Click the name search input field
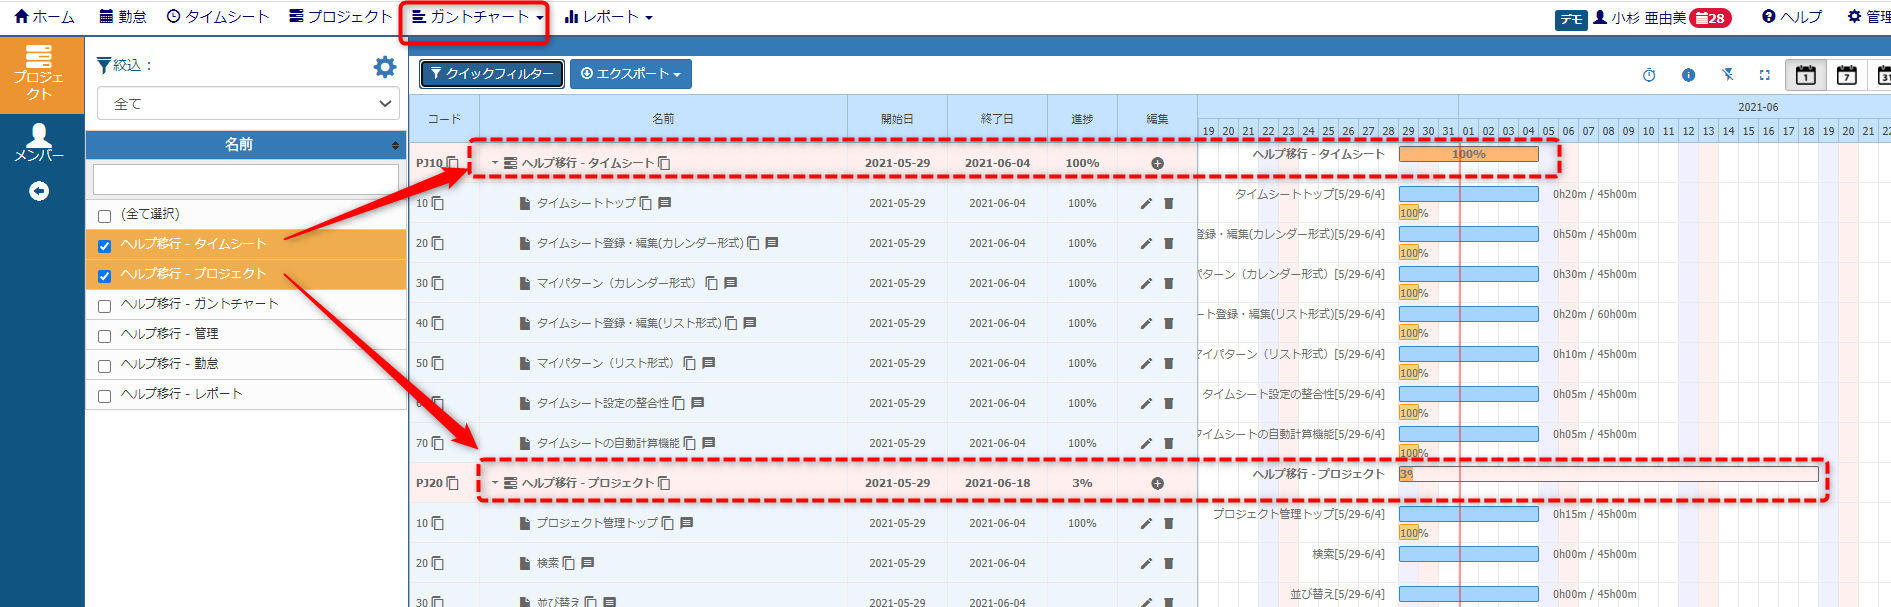The width and height of the screenshot is (1891, 607). click(x=246, y=180)
